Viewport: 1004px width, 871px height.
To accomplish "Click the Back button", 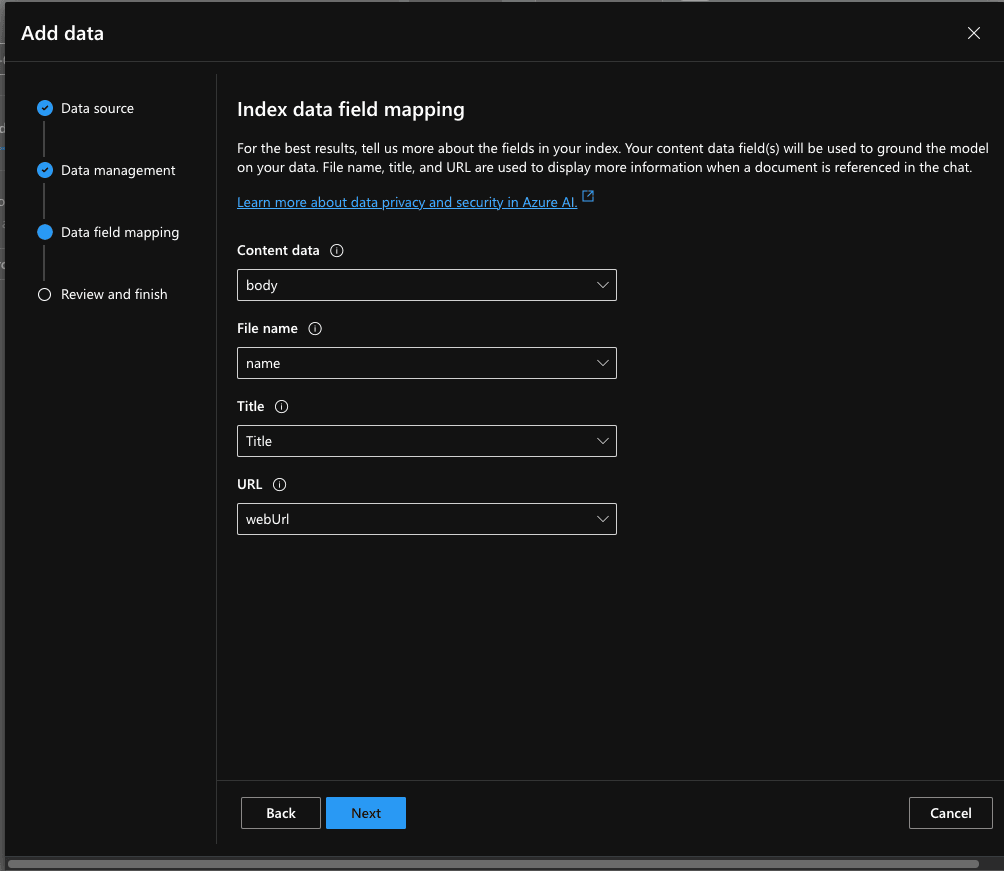I will pyautogui.click(x=281, y=813).
